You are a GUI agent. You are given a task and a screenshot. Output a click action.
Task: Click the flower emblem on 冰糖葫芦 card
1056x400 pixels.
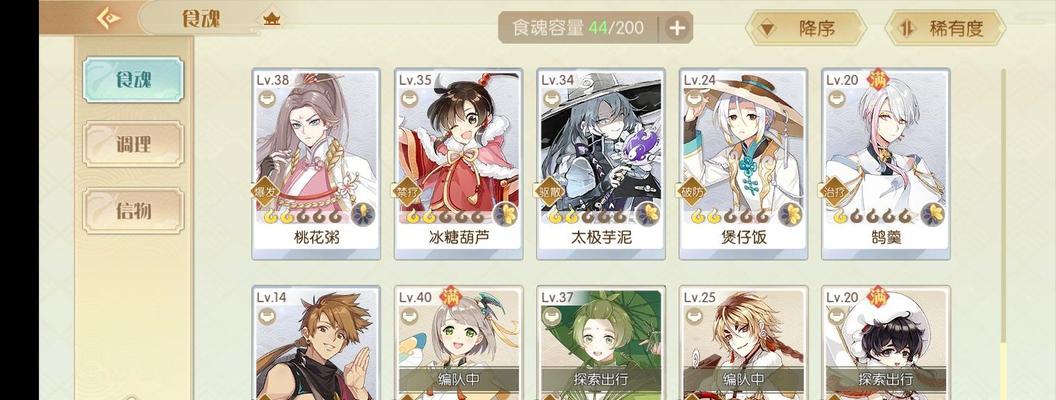pos(506,214)
